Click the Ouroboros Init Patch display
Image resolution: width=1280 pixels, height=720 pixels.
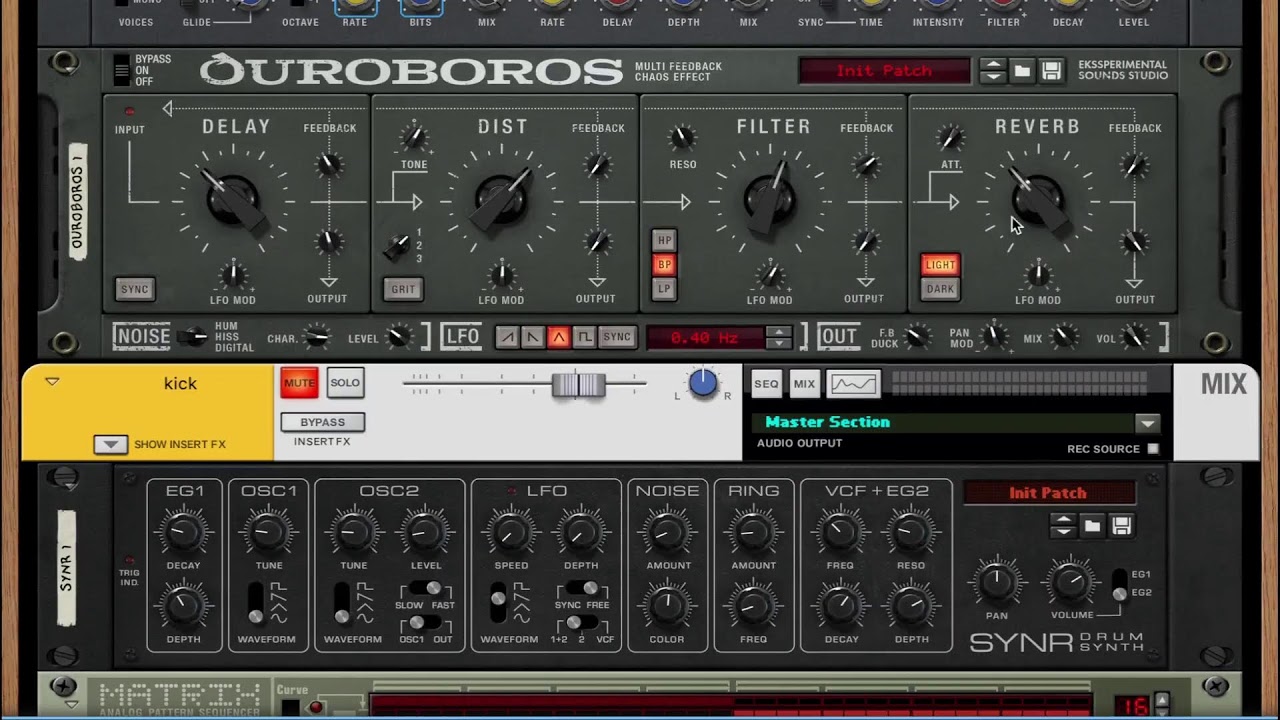pyautogui.click(x=884, y=71)
